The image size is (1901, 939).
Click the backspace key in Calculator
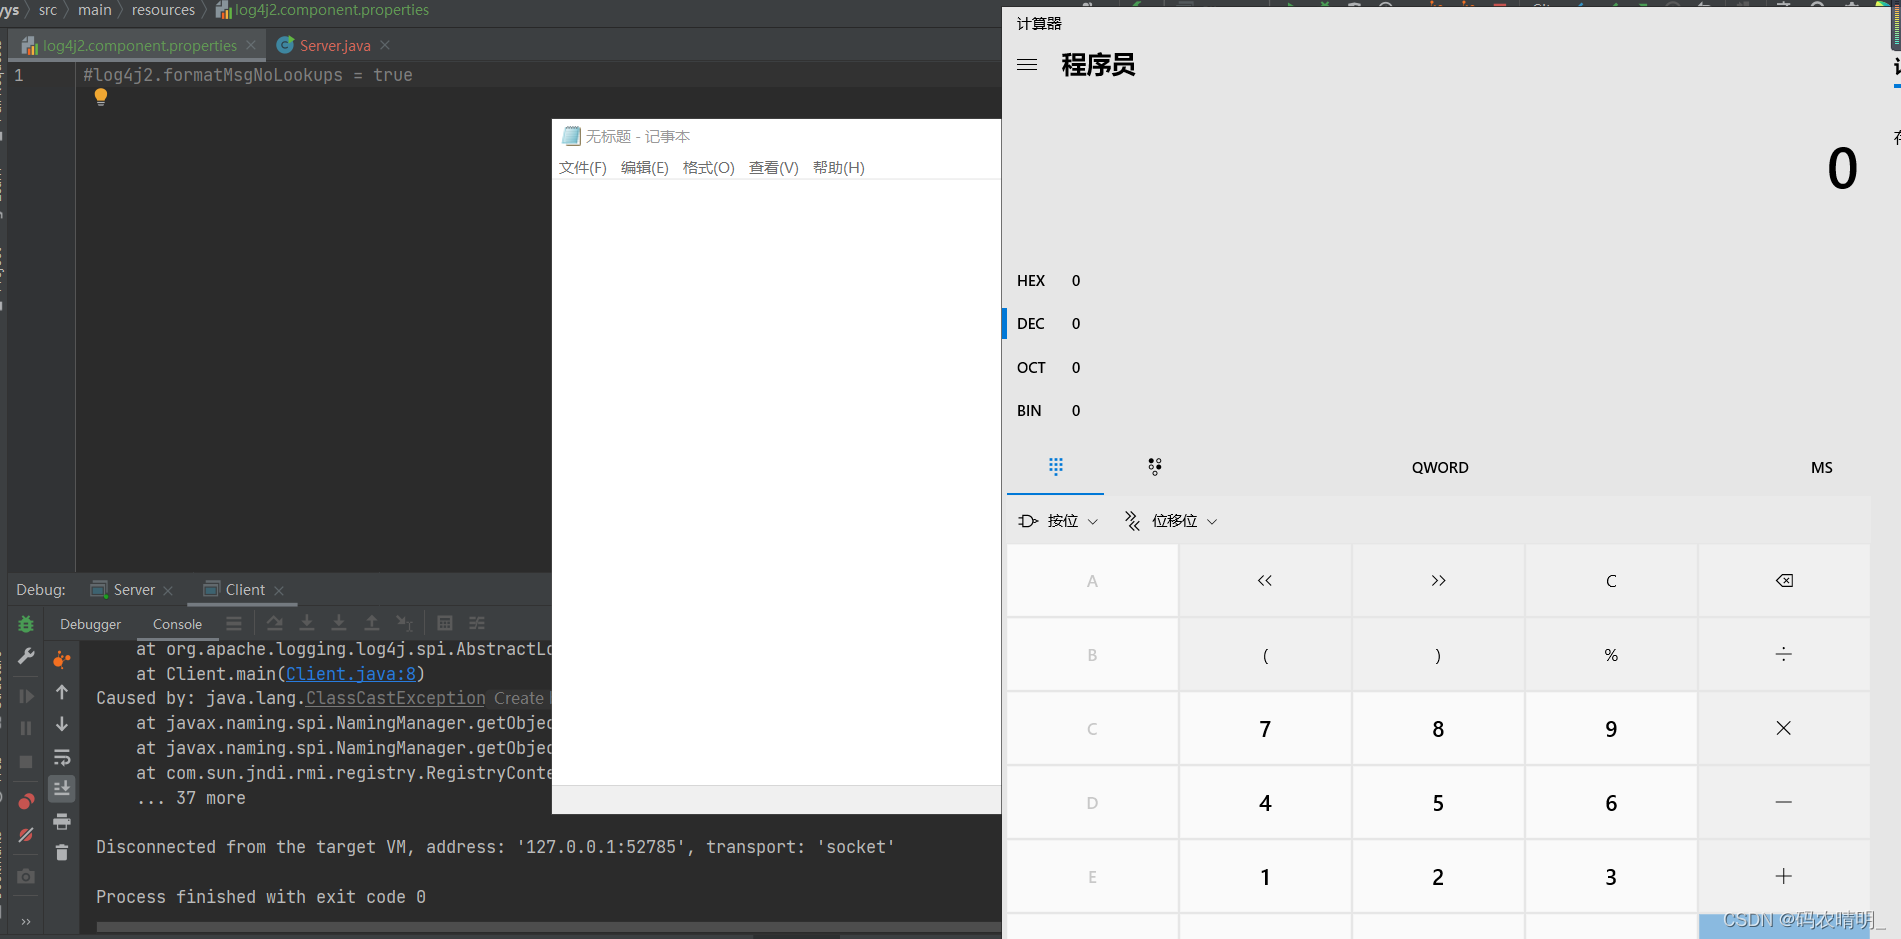(1784, 581)
